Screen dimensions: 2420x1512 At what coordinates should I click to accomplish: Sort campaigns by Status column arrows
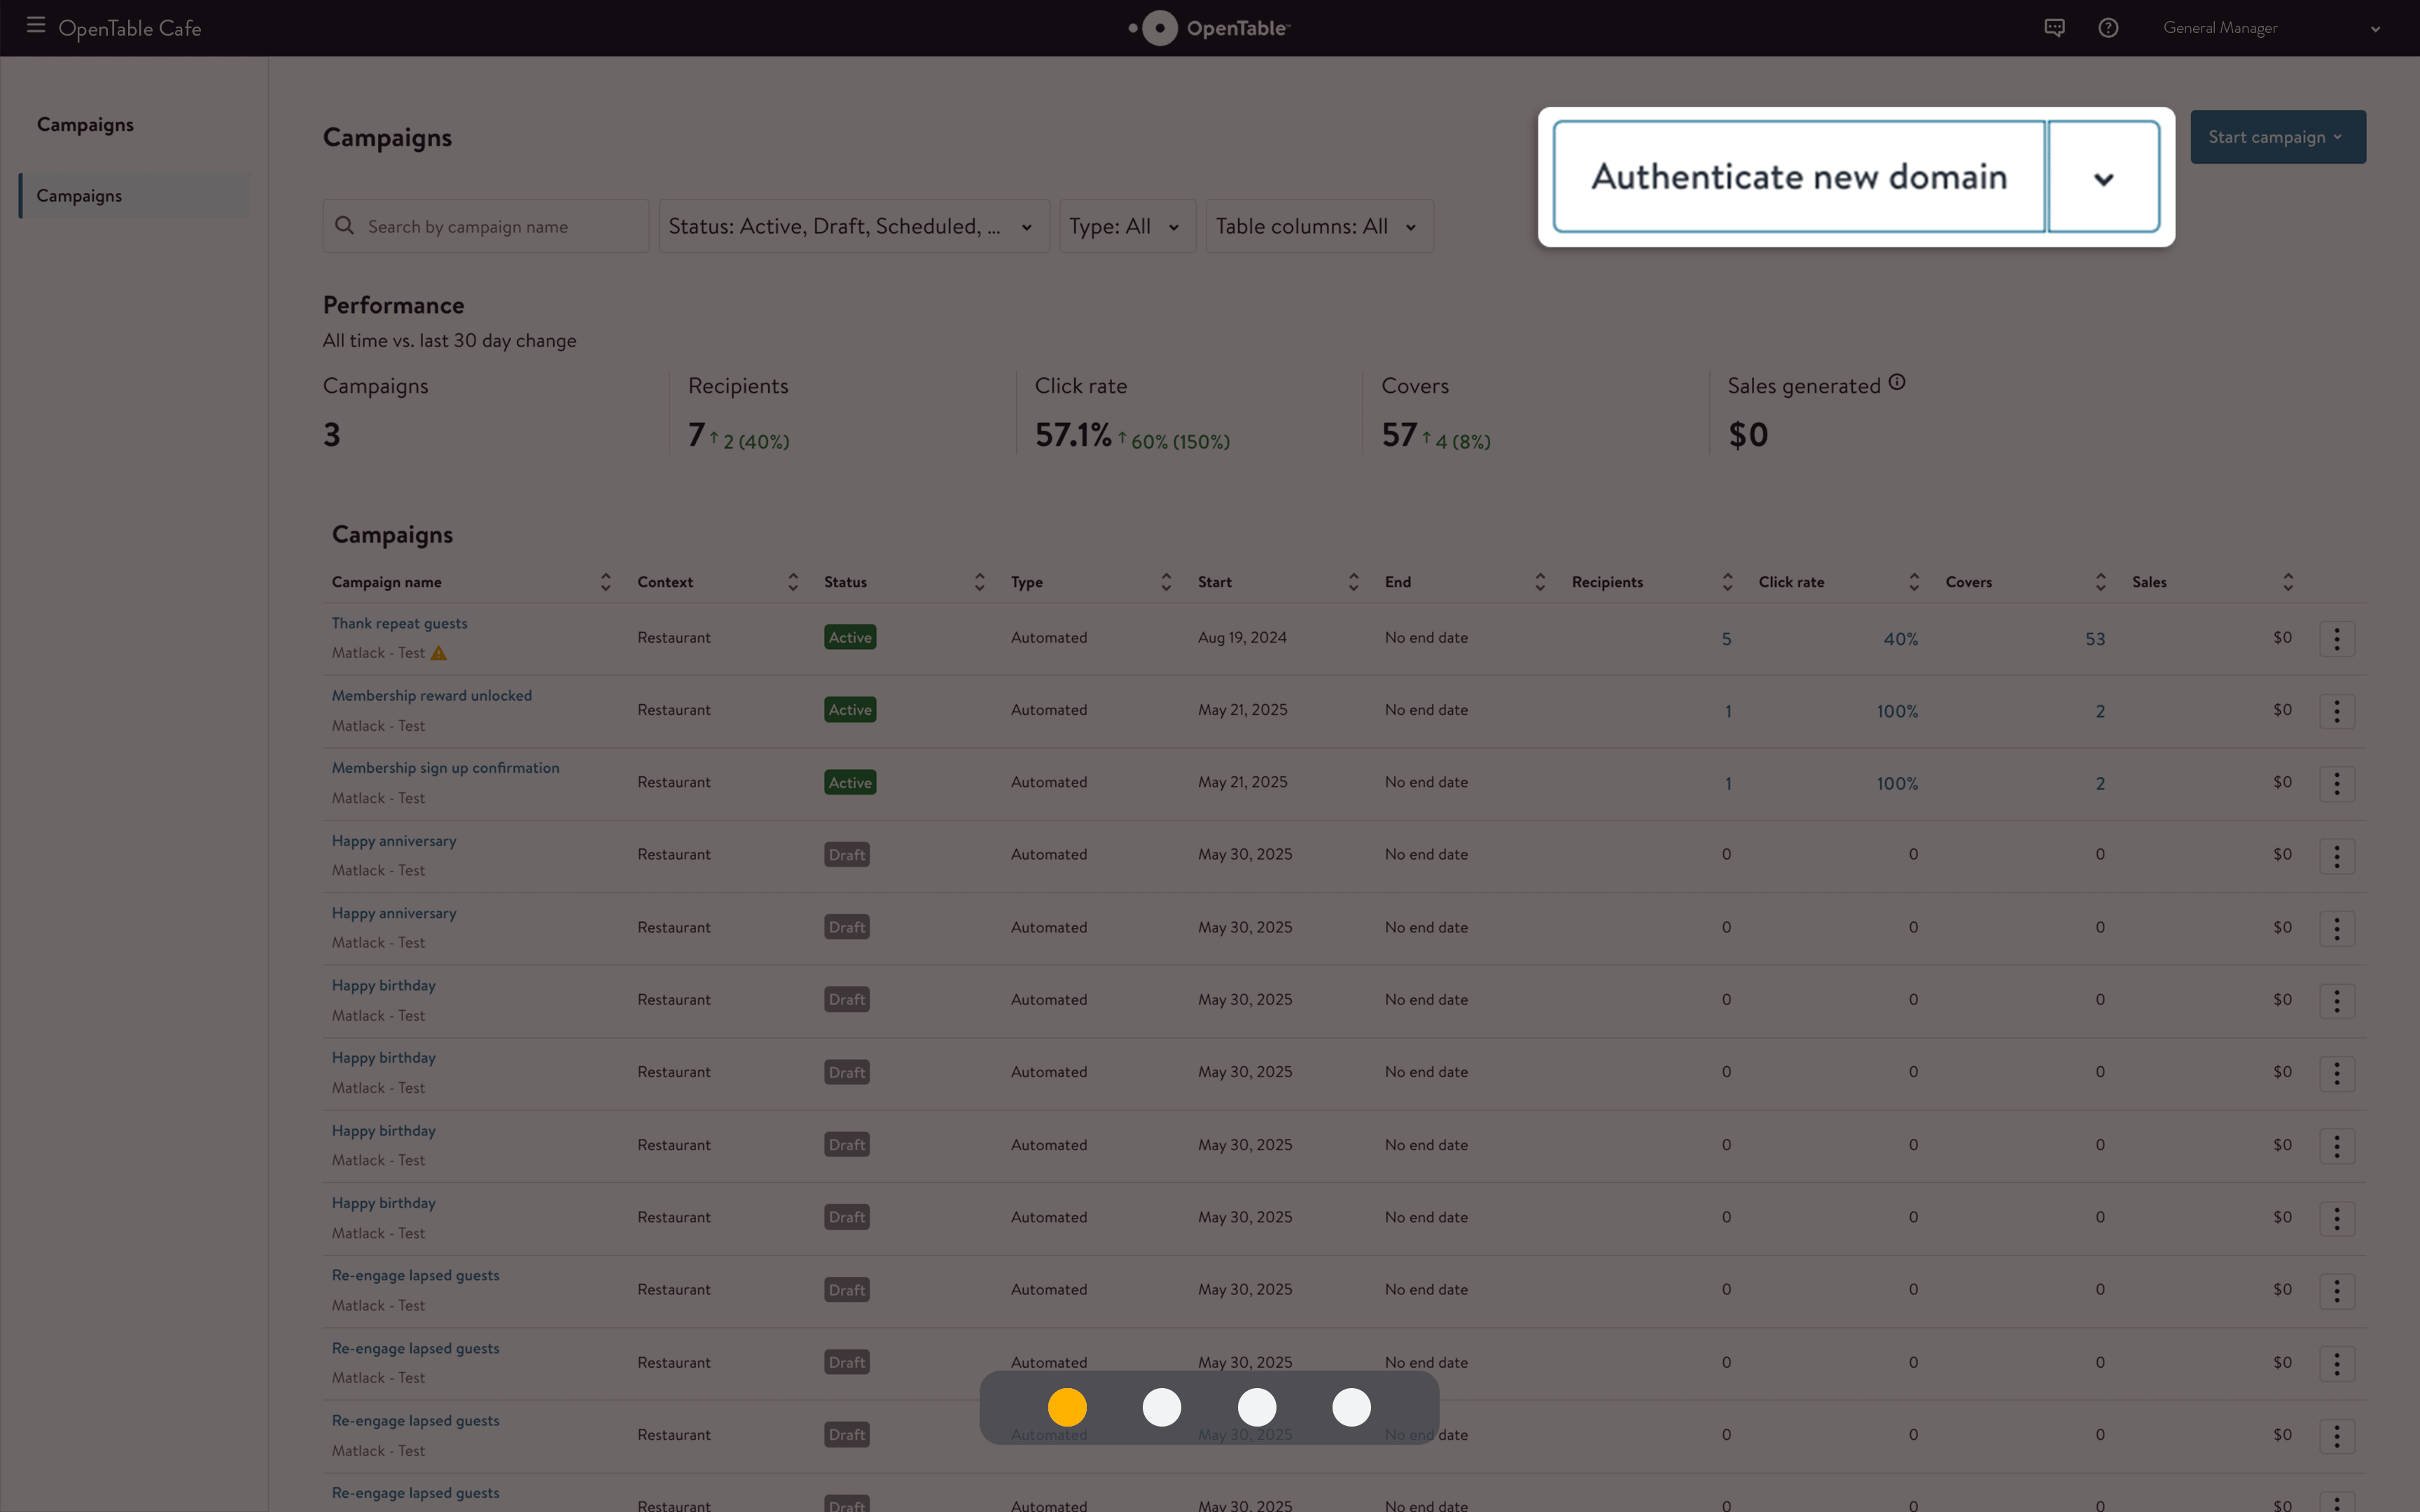[x=979, y=582]
